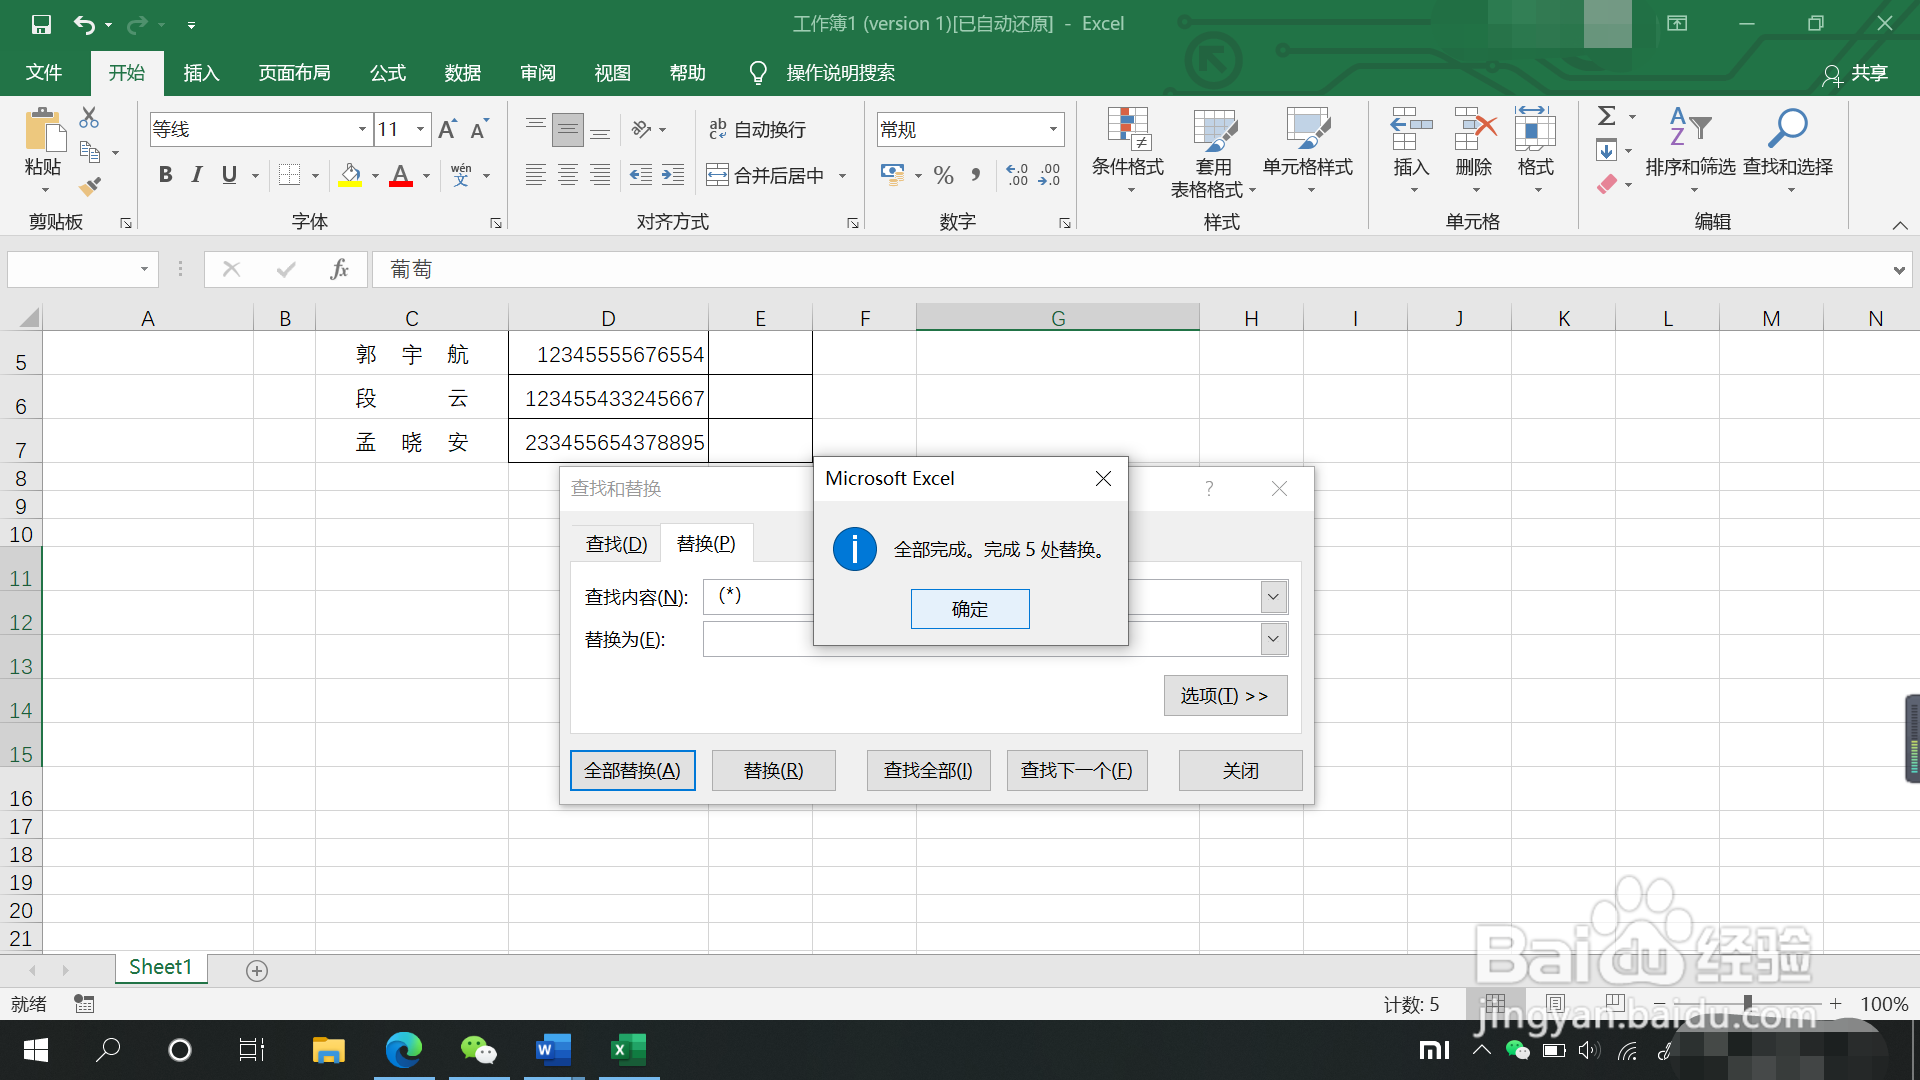1920x1080 pixels.
Task: Click the Wrap Text icon
Action: pyautogui.click(x=718, y=129)
